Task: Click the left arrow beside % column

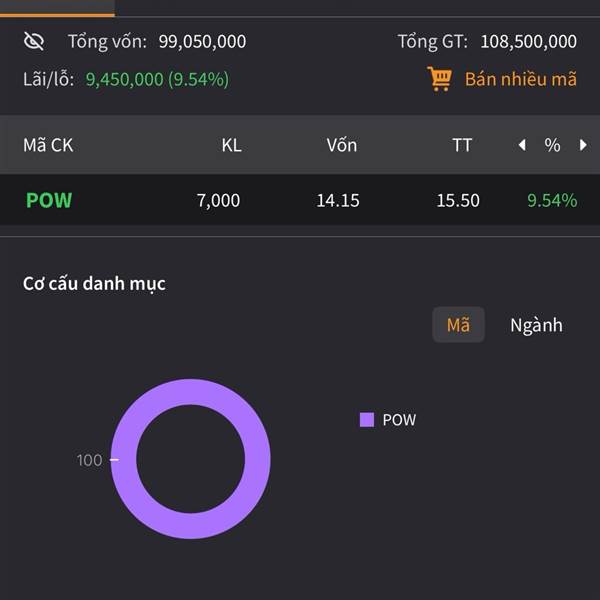Action: 521,145
